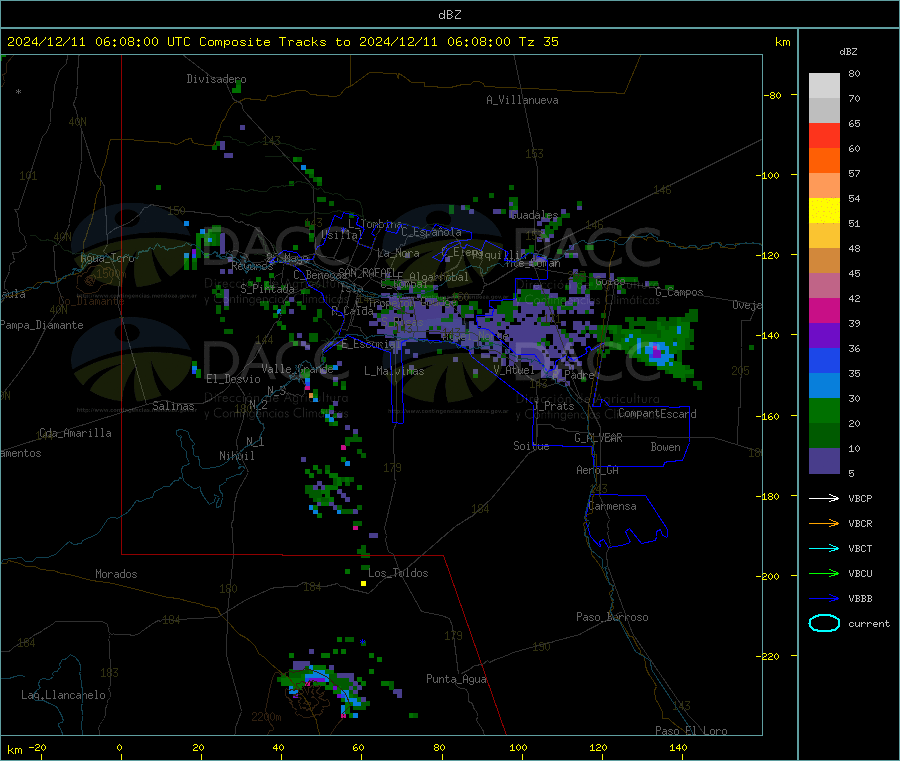Click the blue VBBB arrow symbol
The width and height of the screenshot is (900, 761).
824,598
